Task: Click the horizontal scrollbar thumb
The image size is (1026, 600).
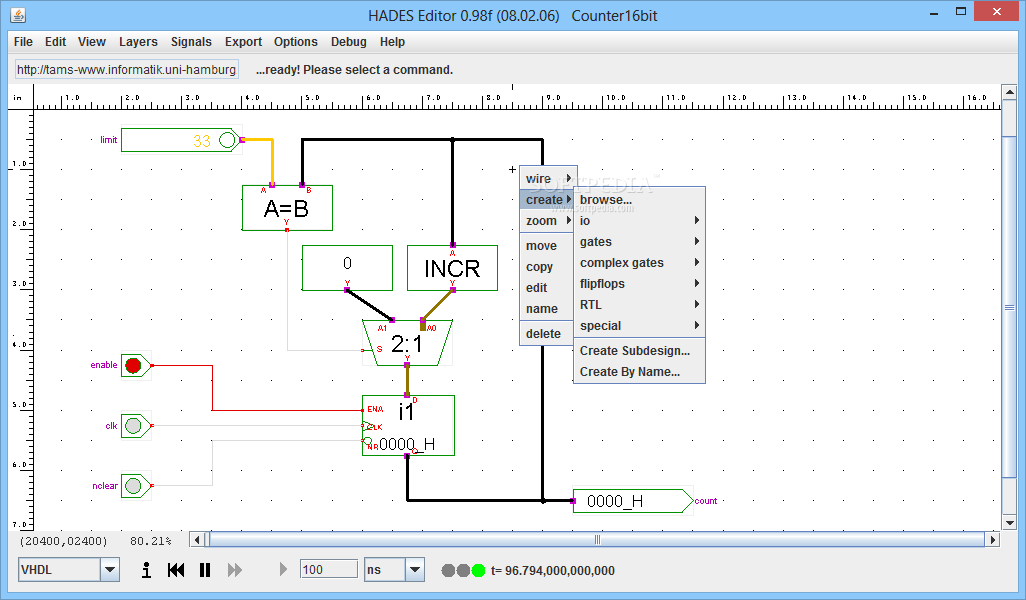Action: pyautogui.click(x=597, y=540)
